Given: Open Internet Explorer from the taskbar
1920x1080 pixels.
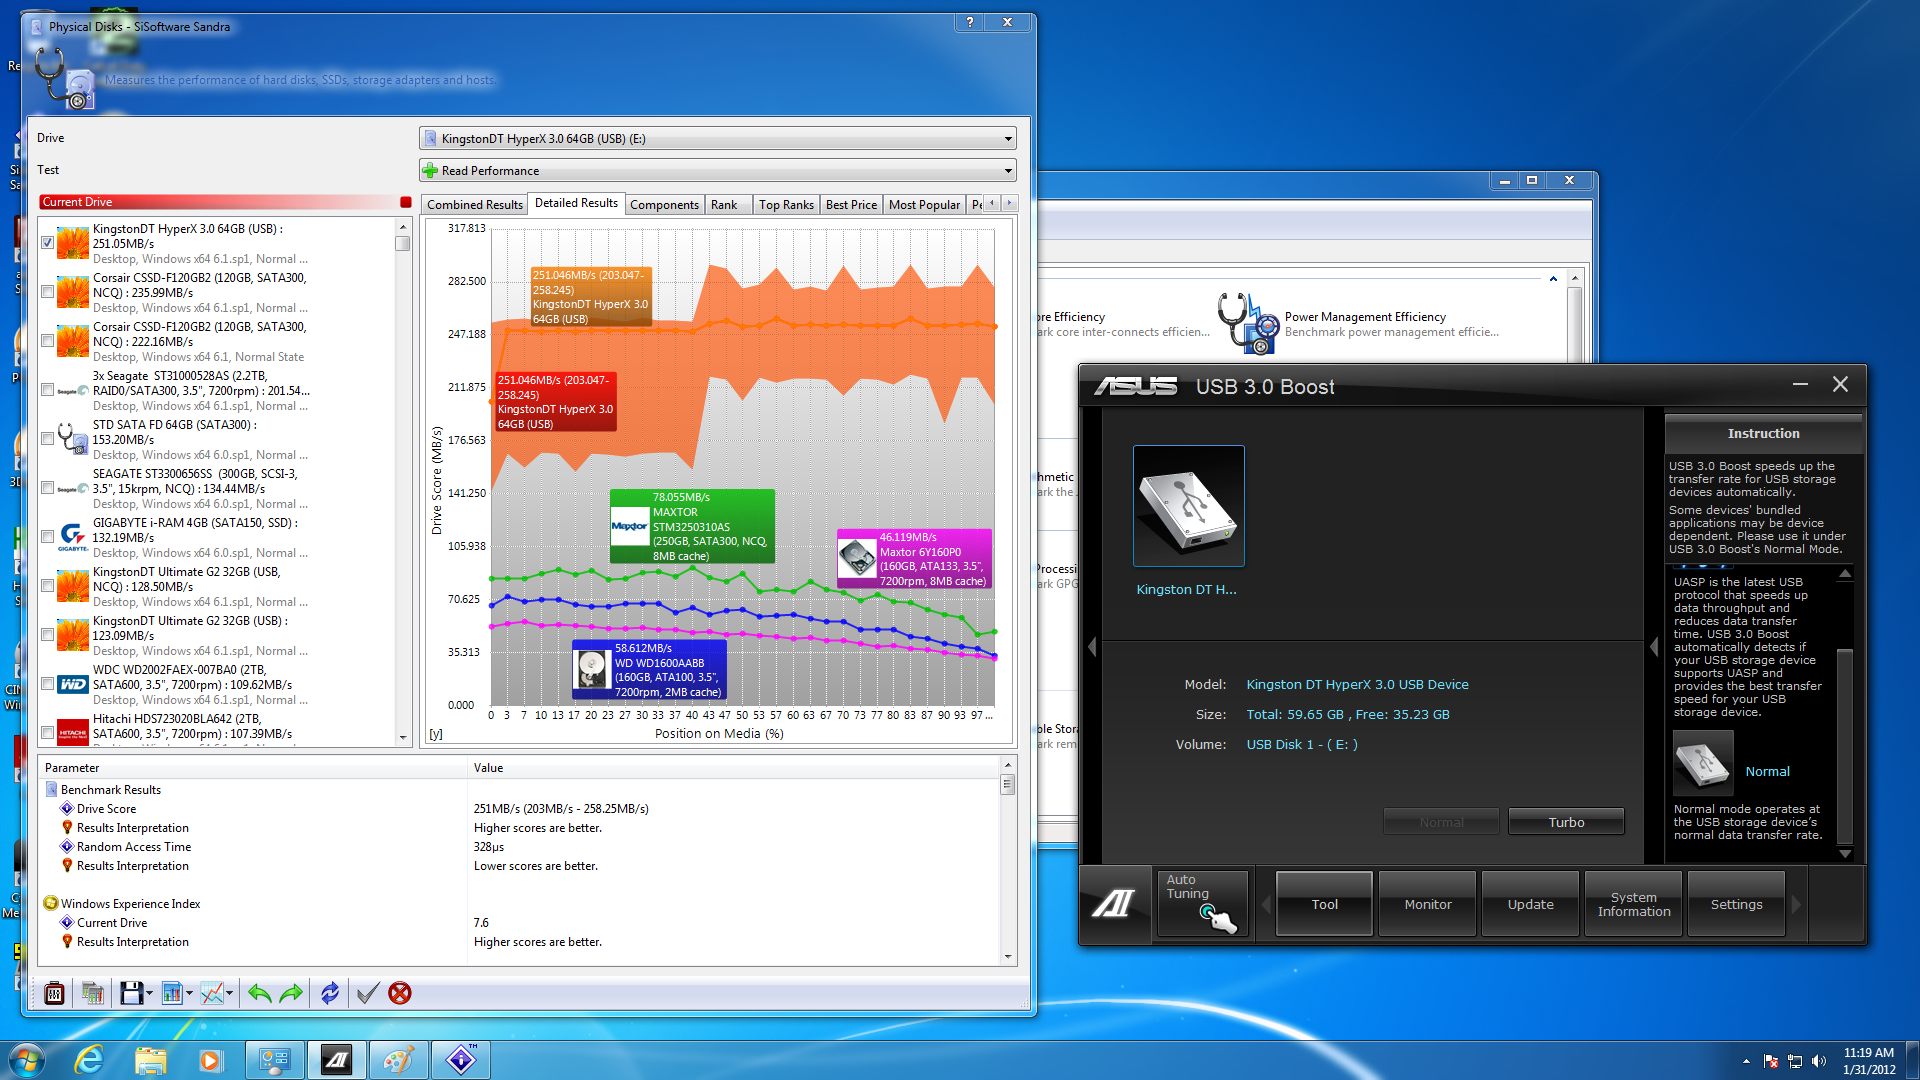Looking at the screenshot, I should click(90, 1060).
